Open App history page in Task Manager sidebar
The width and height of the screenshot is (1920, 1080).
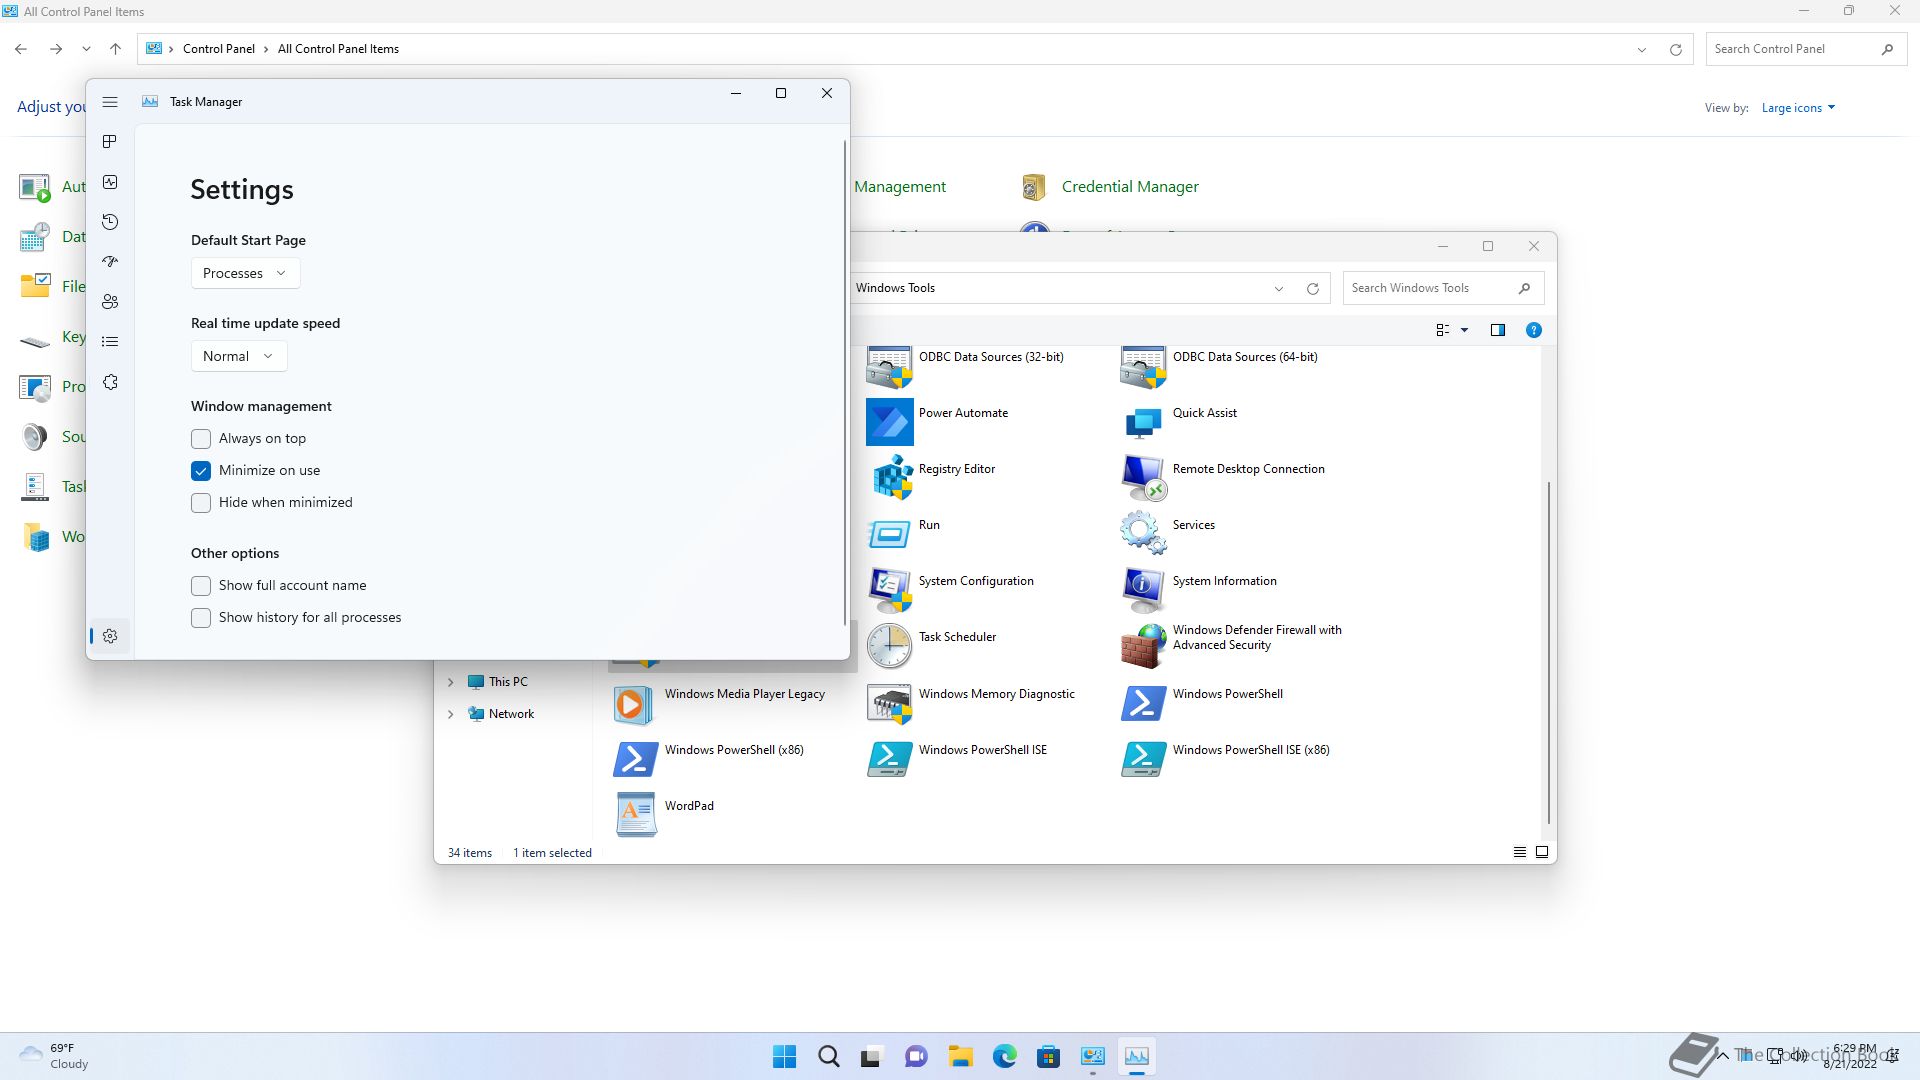(x=110, y=222)
